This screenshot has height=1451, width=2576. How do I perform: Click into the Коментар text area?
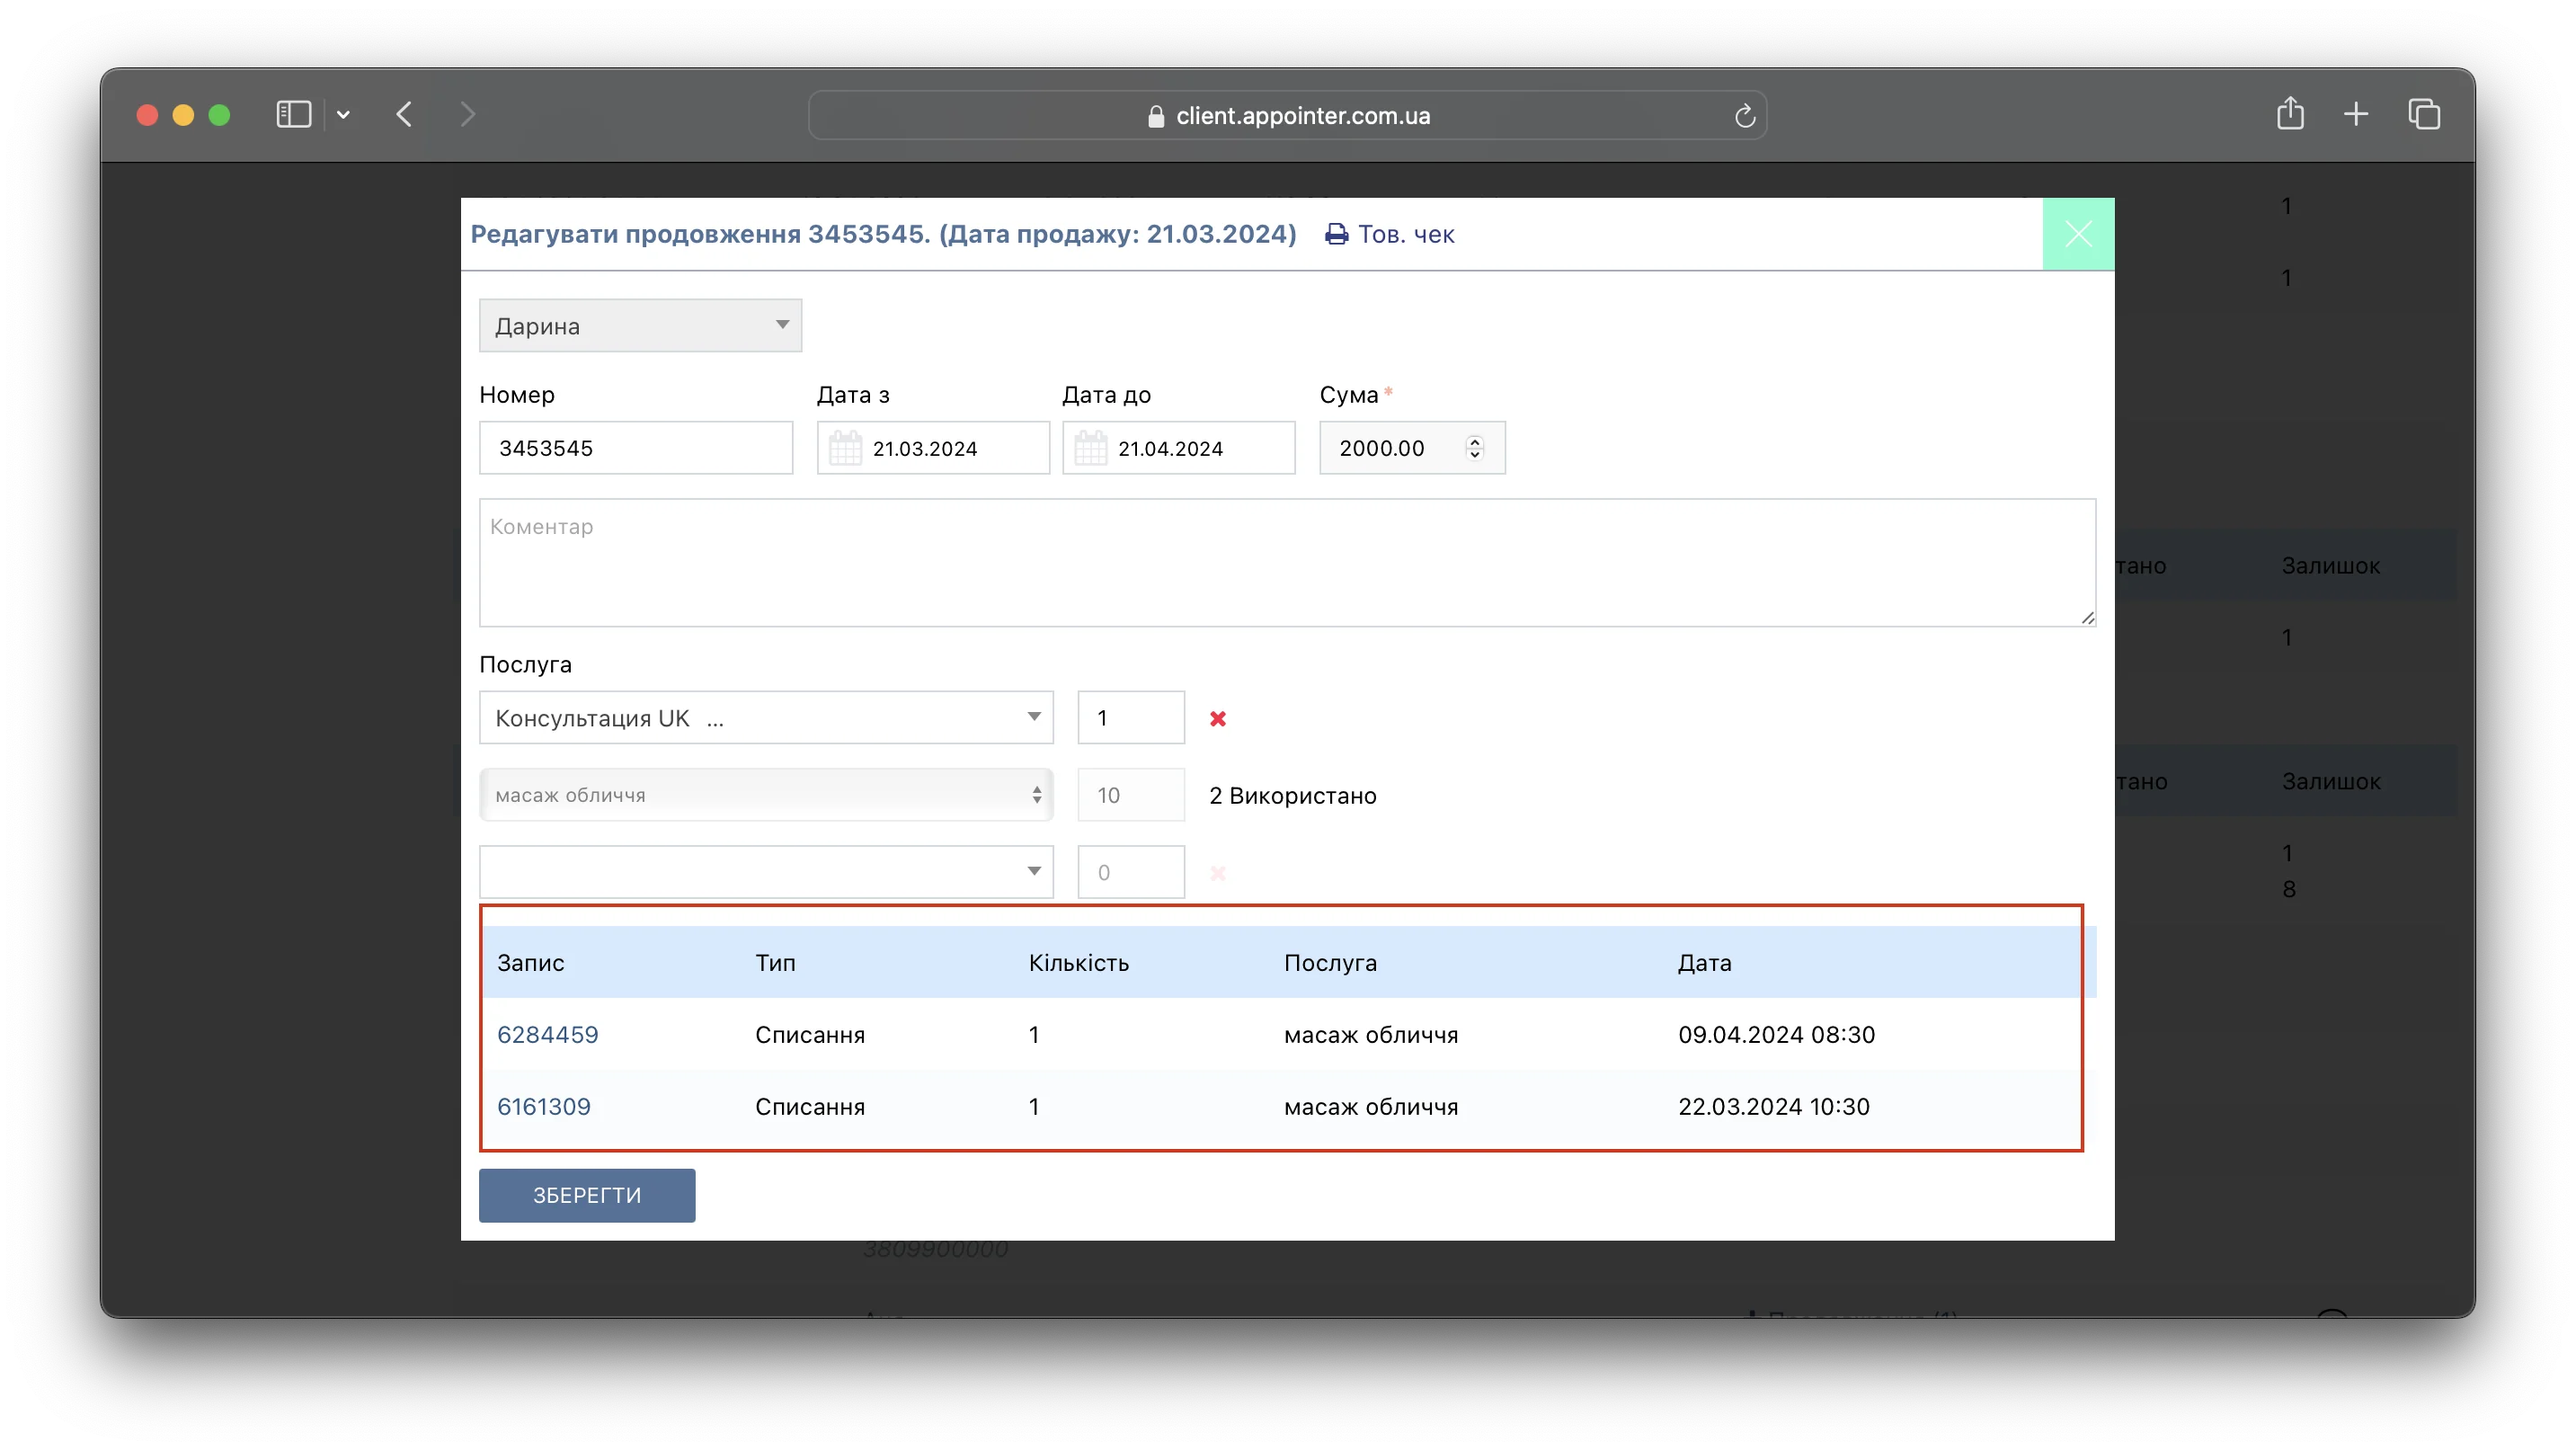coord(1287,563)
